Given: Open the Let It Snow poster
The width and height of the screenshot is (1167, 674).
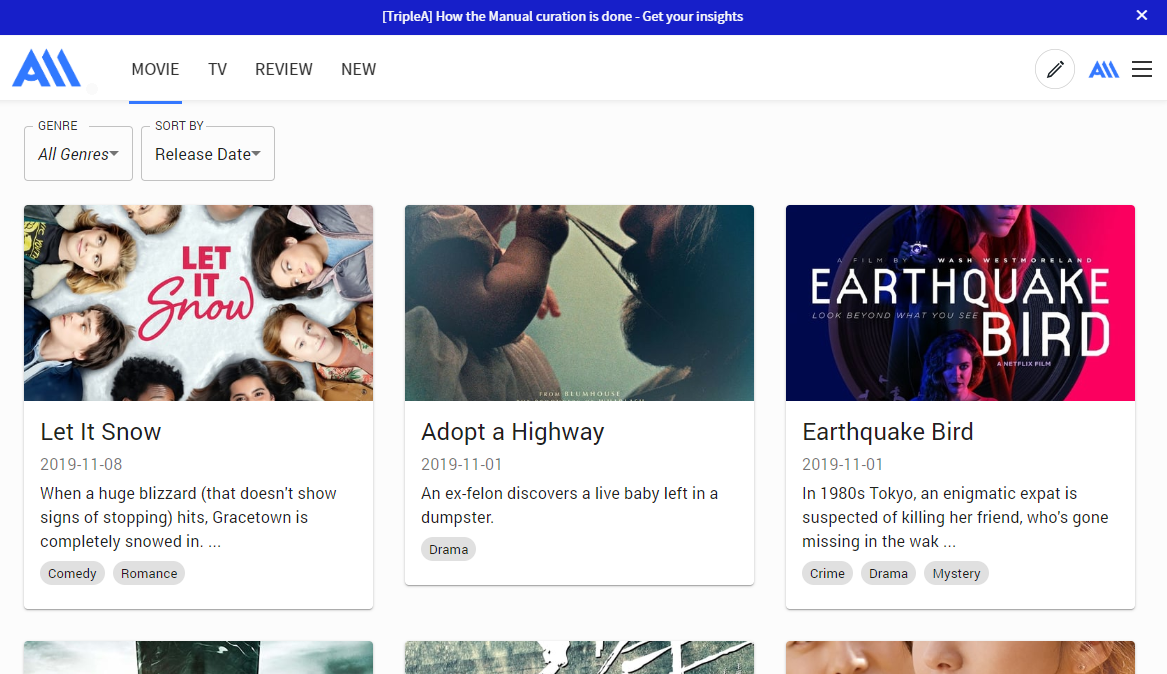Looking at the screenshot, I should (x=198, y=303).
